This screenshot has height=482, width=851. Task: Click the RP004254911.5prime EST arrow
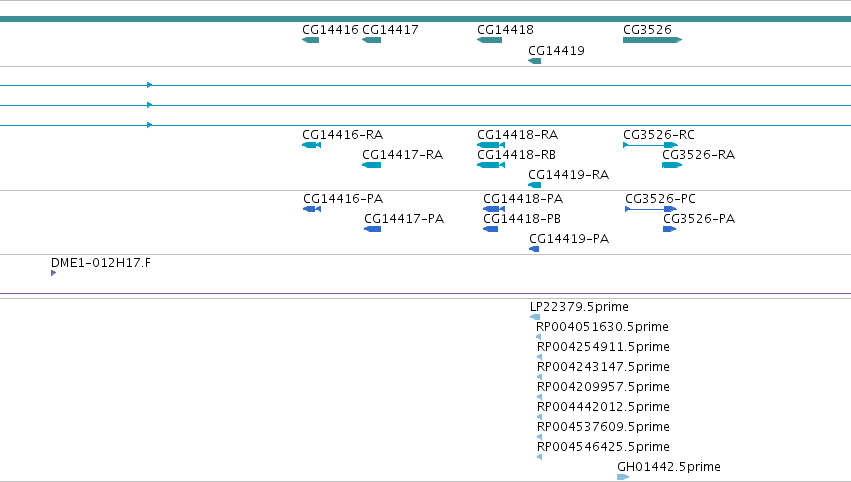(539, 357)
